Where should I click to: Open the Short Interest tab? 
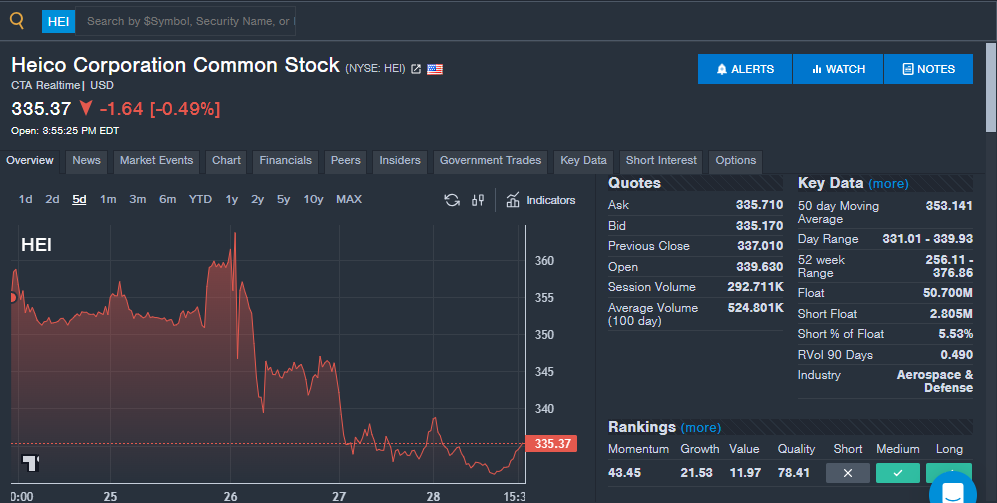[x=661, y=161]
